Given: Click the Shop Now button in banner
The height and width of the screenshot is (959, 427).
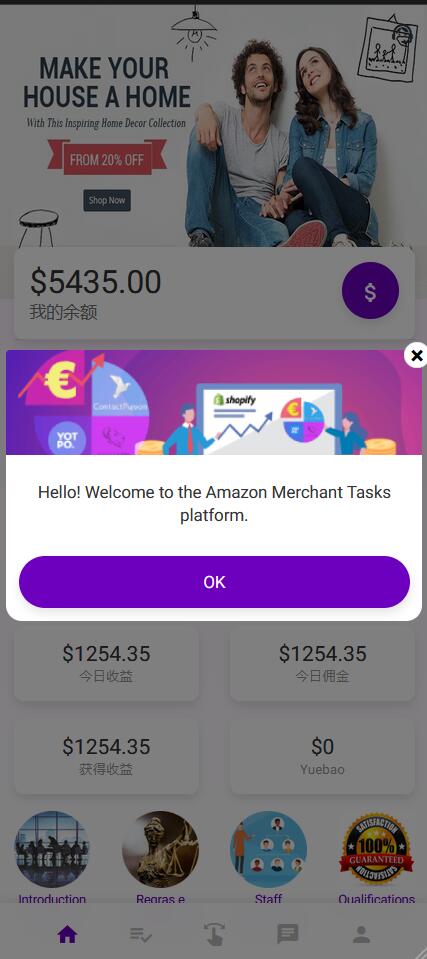Looking at the screenshot, I should click(107, 200).
